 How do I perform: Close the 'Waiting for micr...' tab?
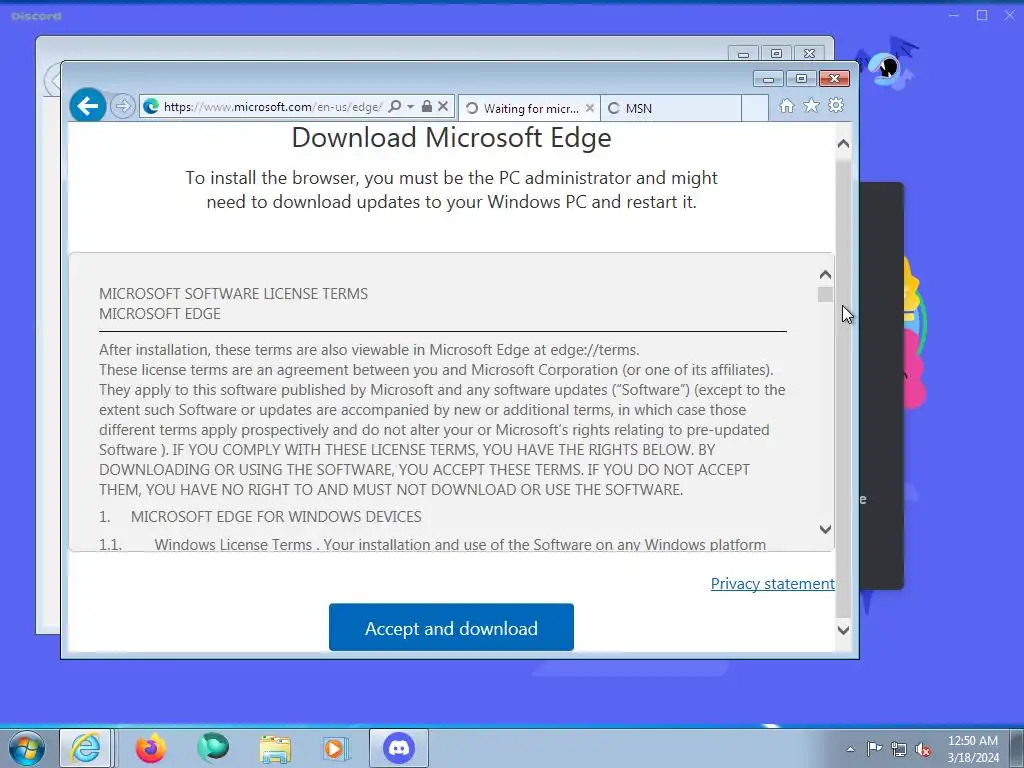coord(590,108)
